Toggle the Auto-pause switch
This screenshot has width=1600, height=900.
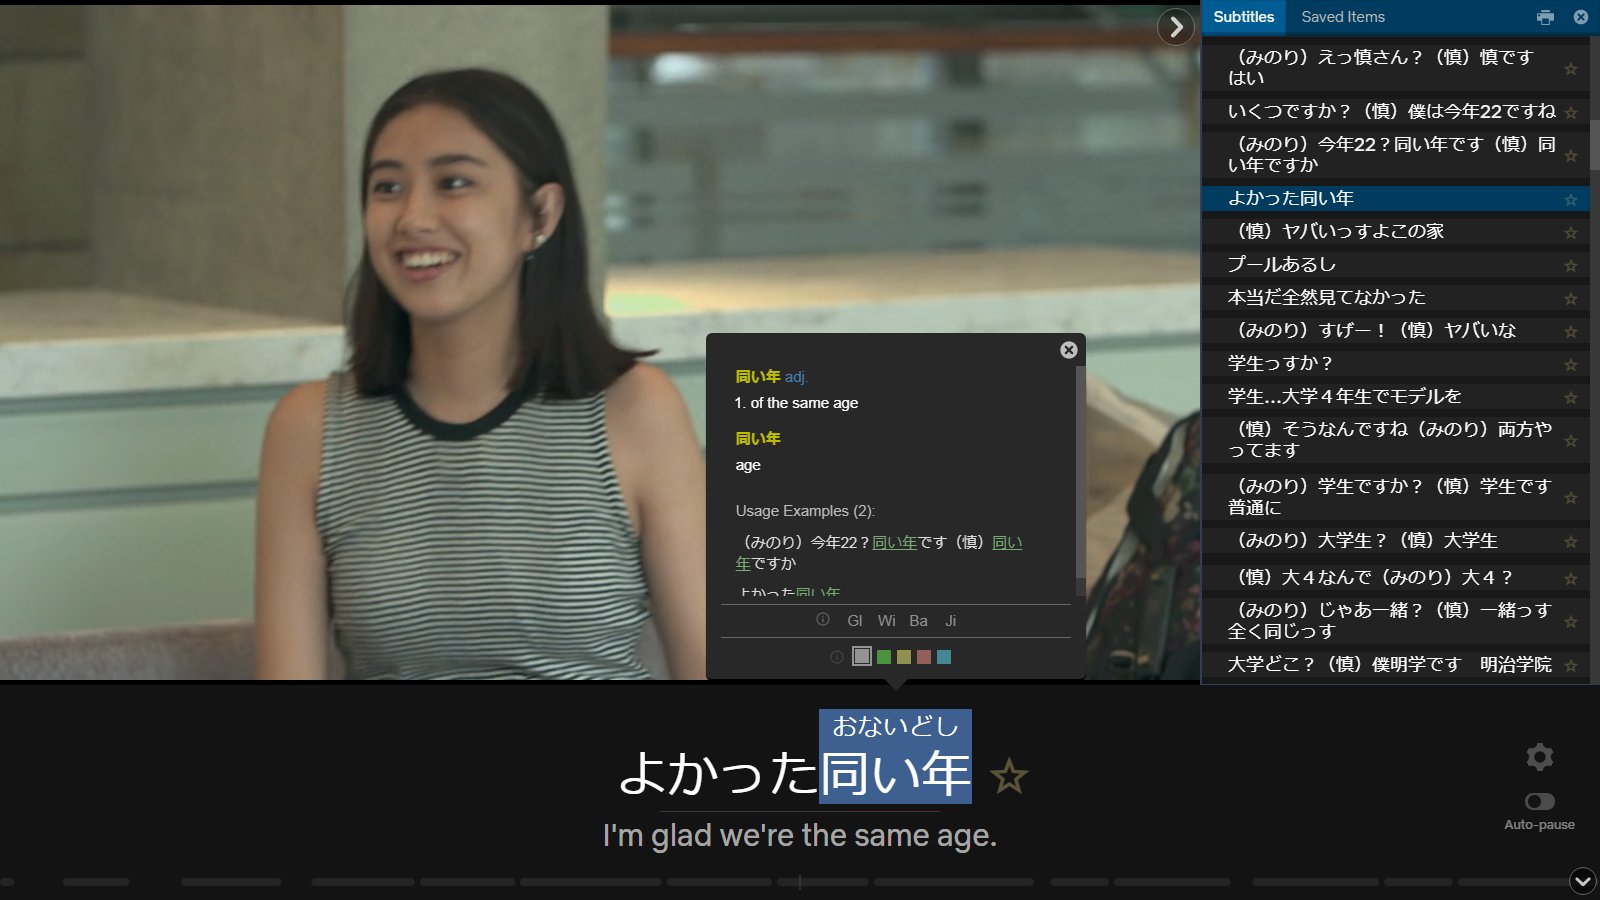point(1539,801)
